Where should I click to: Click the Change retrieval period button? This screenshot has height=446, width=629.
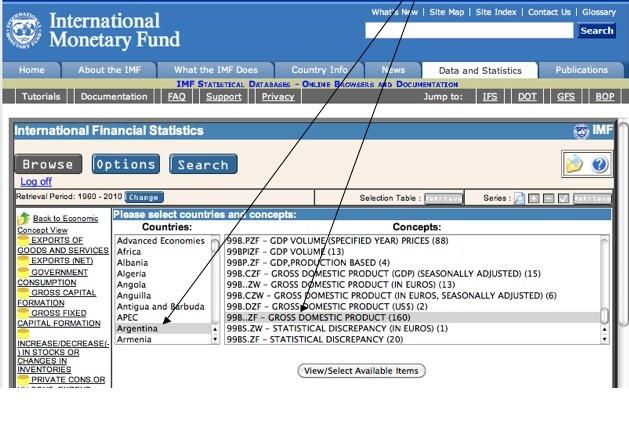144,197
